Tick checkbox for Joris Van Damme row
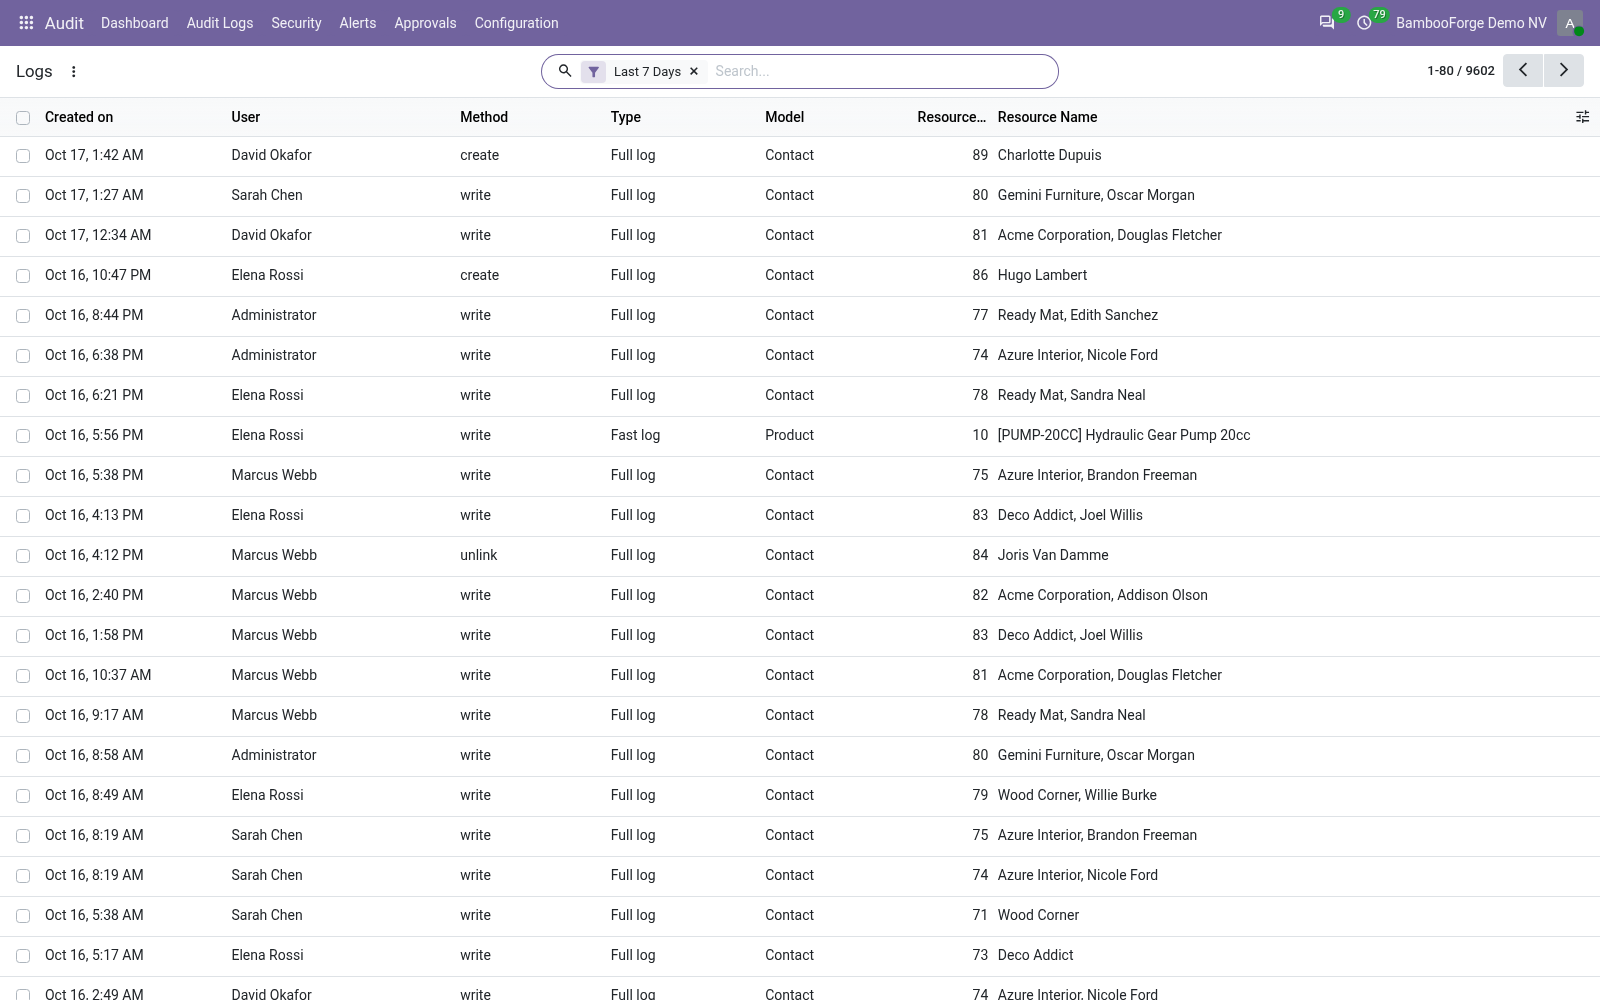Image resolution: width=1600 pixels, height=1000 pixels. [x=23, y=556]
